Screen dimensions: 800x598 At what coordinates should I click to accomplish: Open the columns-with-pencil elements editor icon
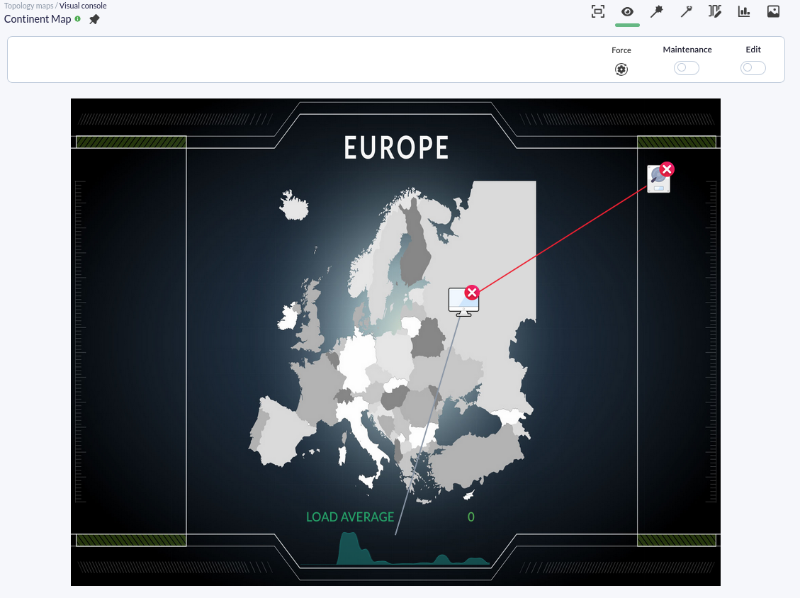coord(715,12)
